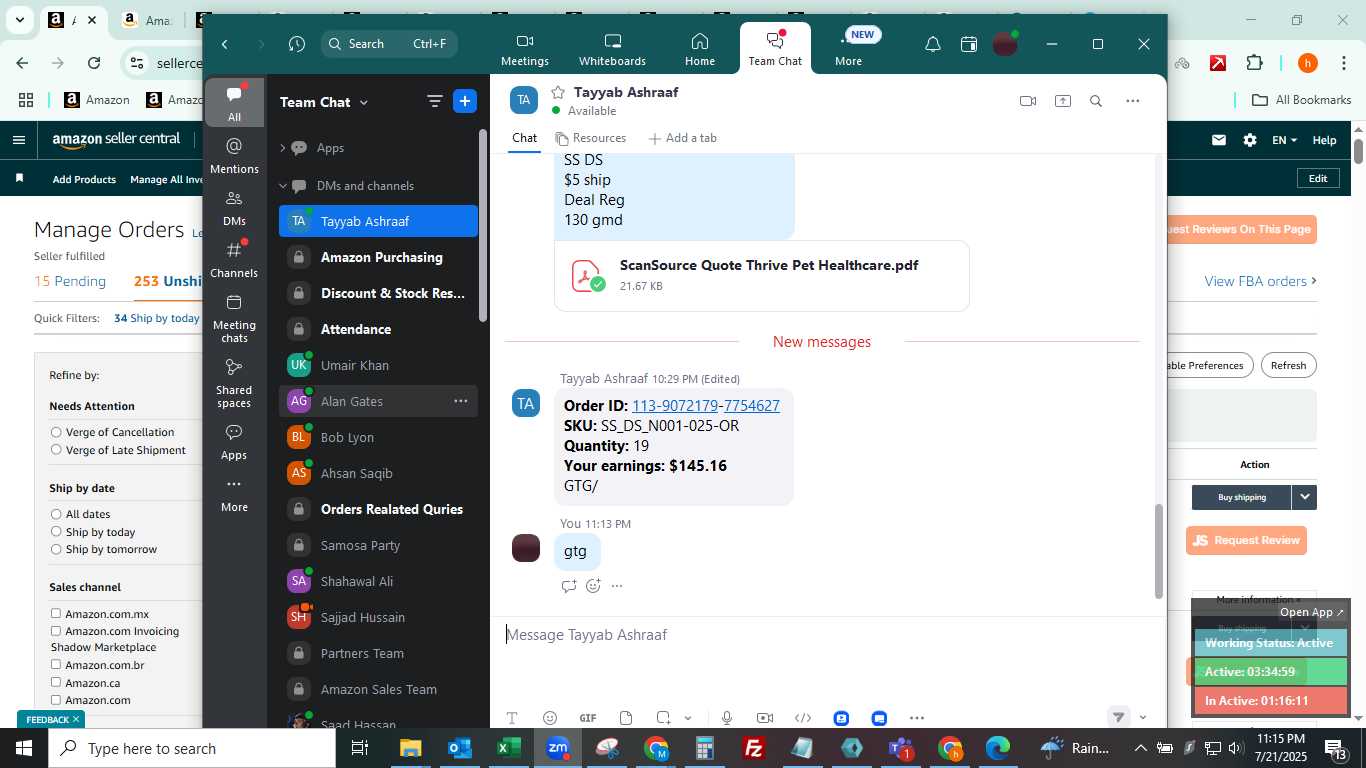Viewport: 1366px width, 768px height.
Task: Click View FBA orders link
Action: (x=1260, y=281)
